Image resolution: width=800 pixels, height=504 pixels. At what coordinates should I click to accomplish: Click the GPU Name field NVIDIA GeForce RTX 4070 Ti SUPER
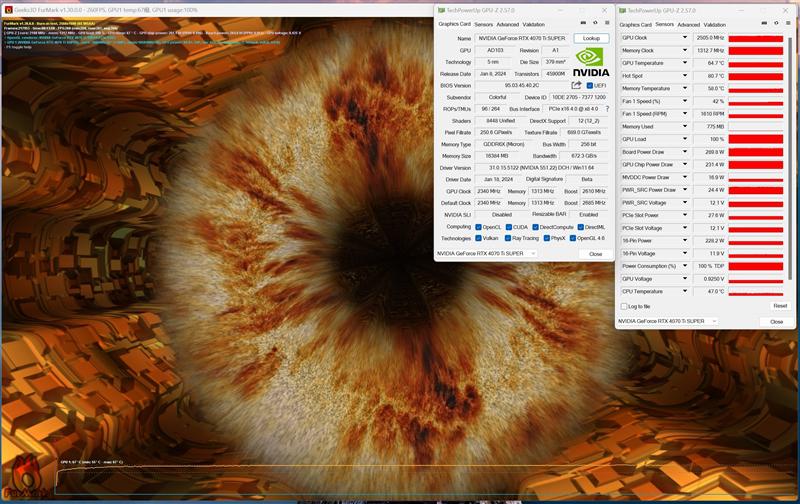[x=522, y=38]
